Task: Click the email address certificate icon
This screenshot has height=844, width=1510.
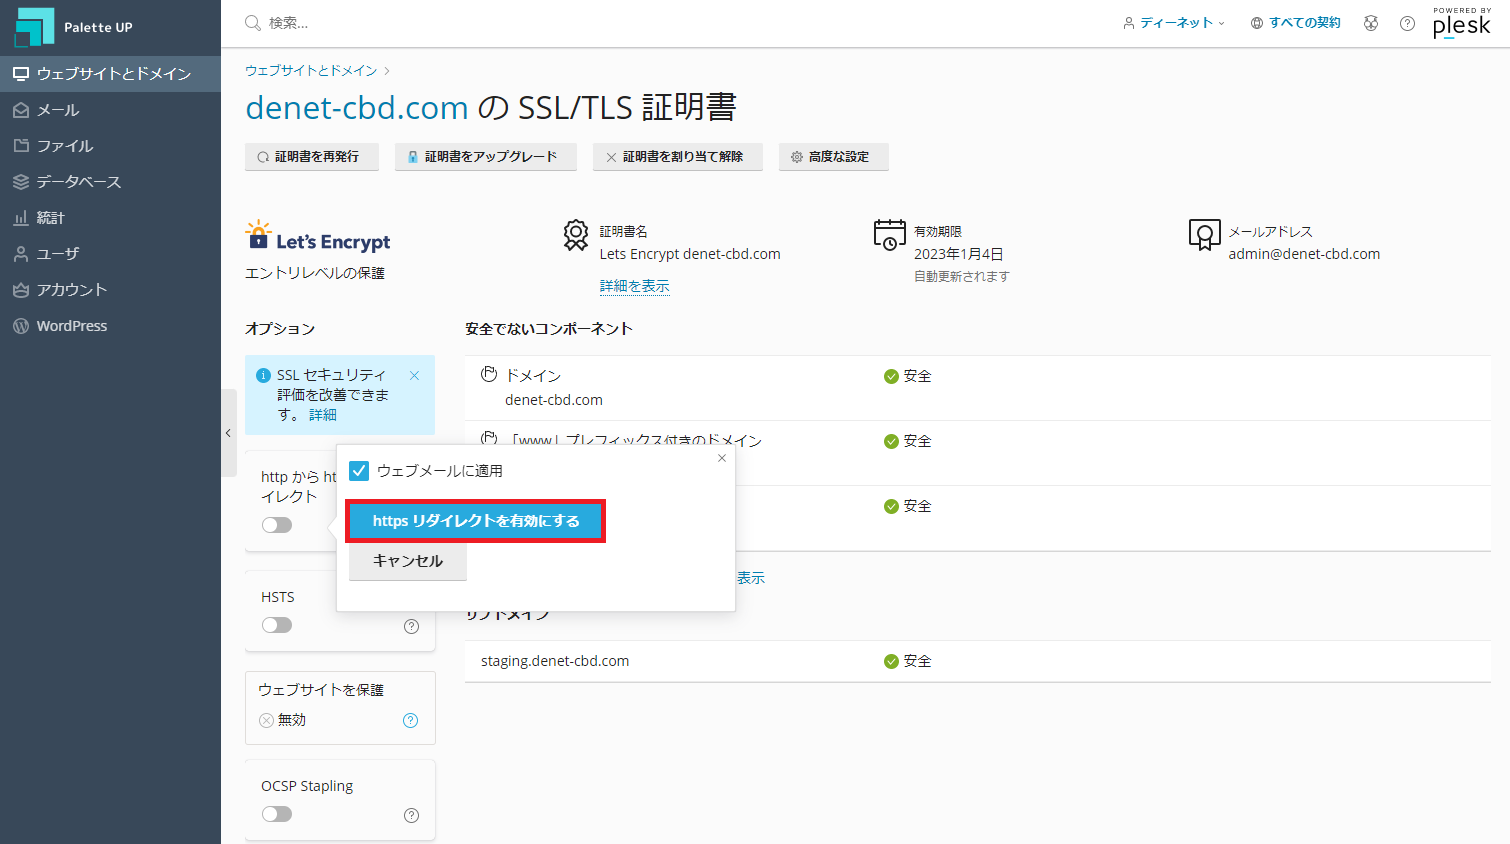Action: 1204,235
